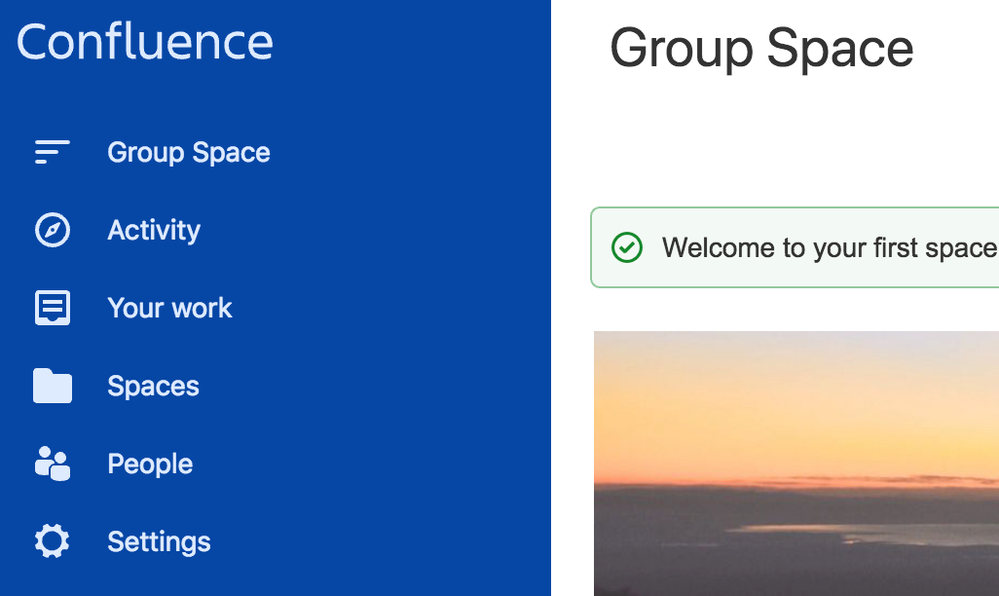999x596 pixels.
Task: Click the Welcome to your first space message
Action: [x=830, y=247]
